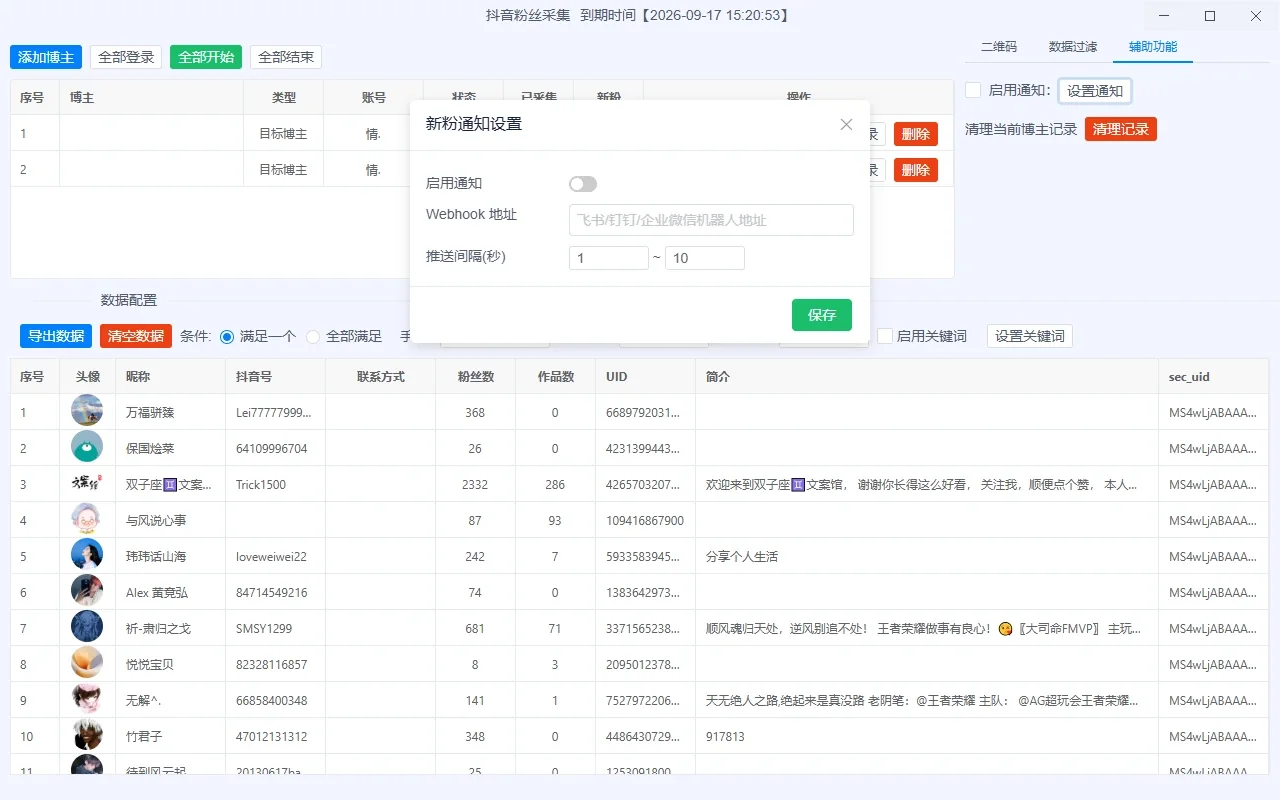Viewport: 1280px width, 800px height.
Task: Tick the 启用通知 checkbox in the side panel
Action: tap(973, 91)
